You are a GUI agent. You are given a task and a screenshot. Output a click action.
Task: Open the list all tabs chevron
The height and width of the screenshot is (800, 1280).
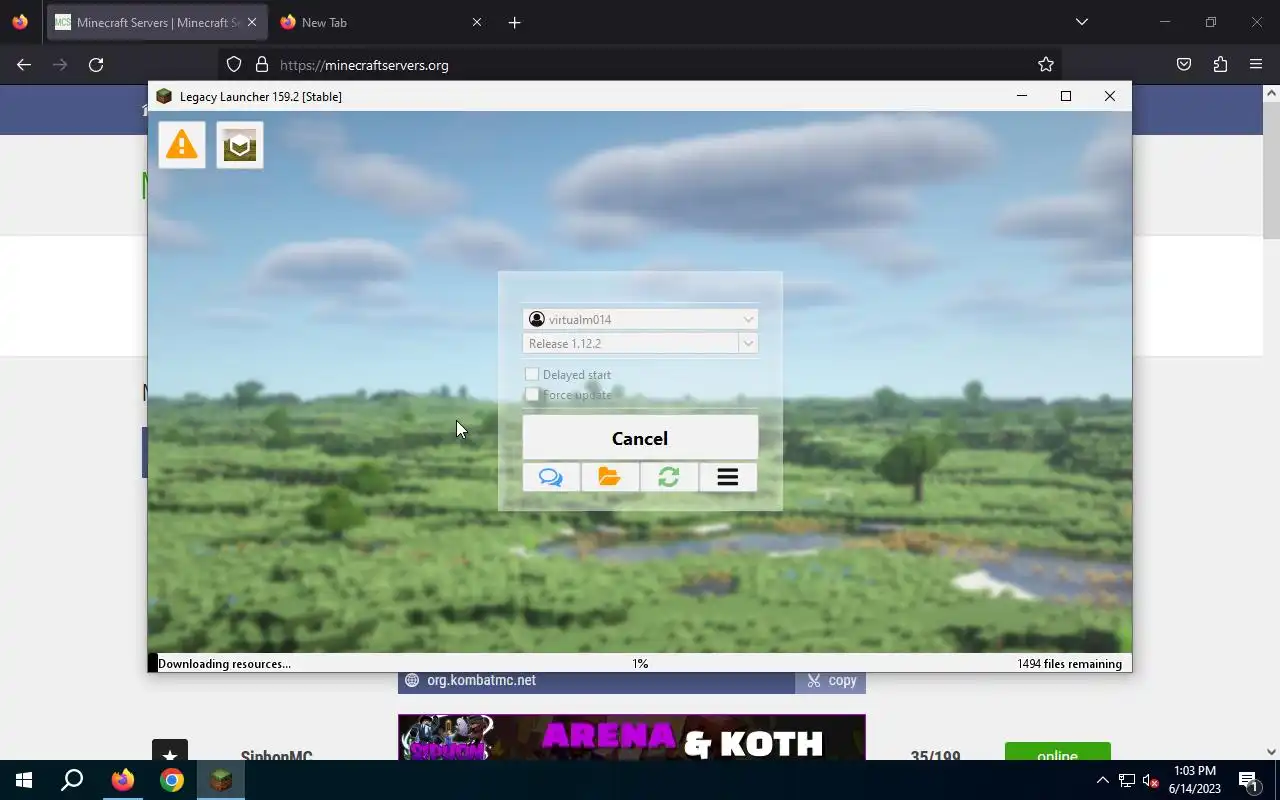[x=1081, y=22]
